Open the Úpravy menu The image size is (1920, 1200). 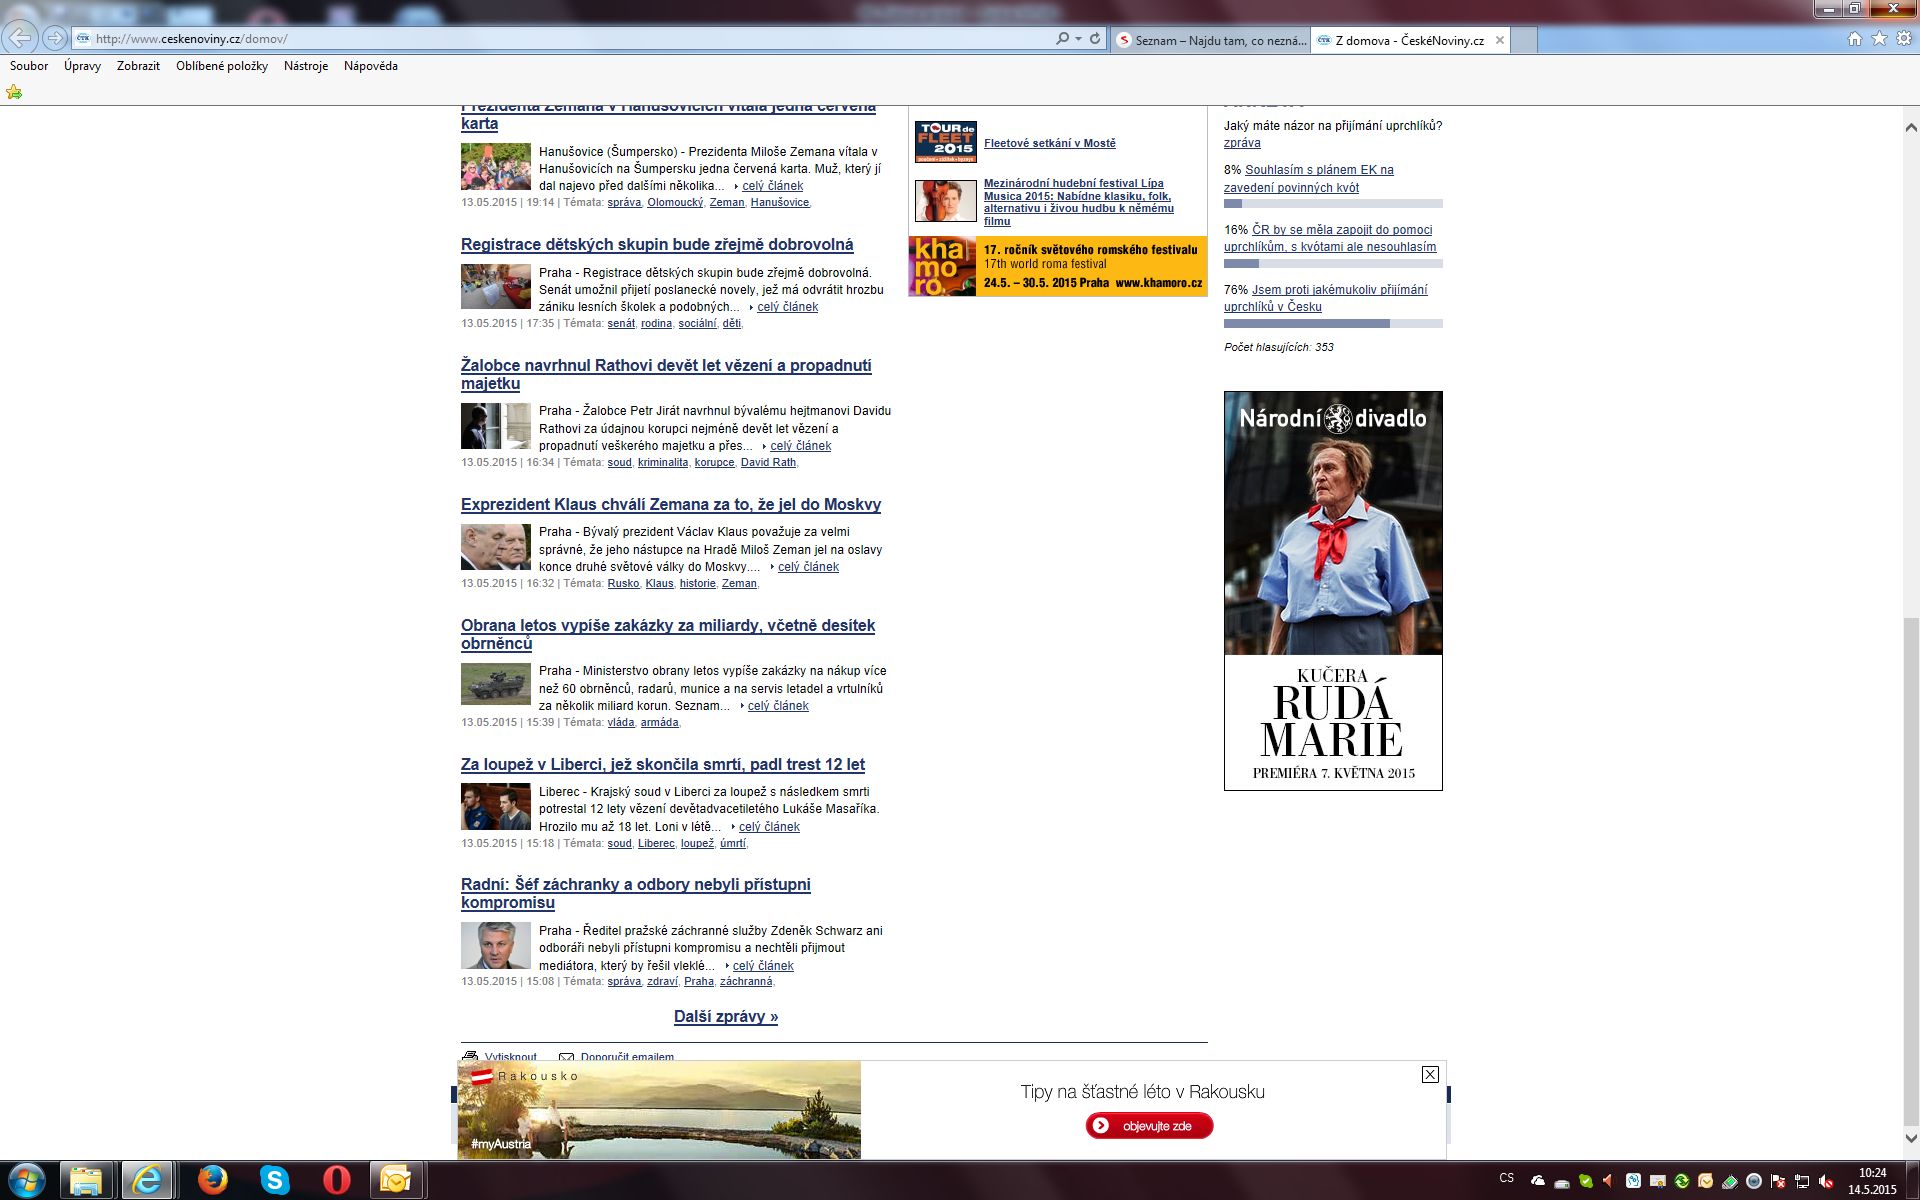[x=82, y=66]
